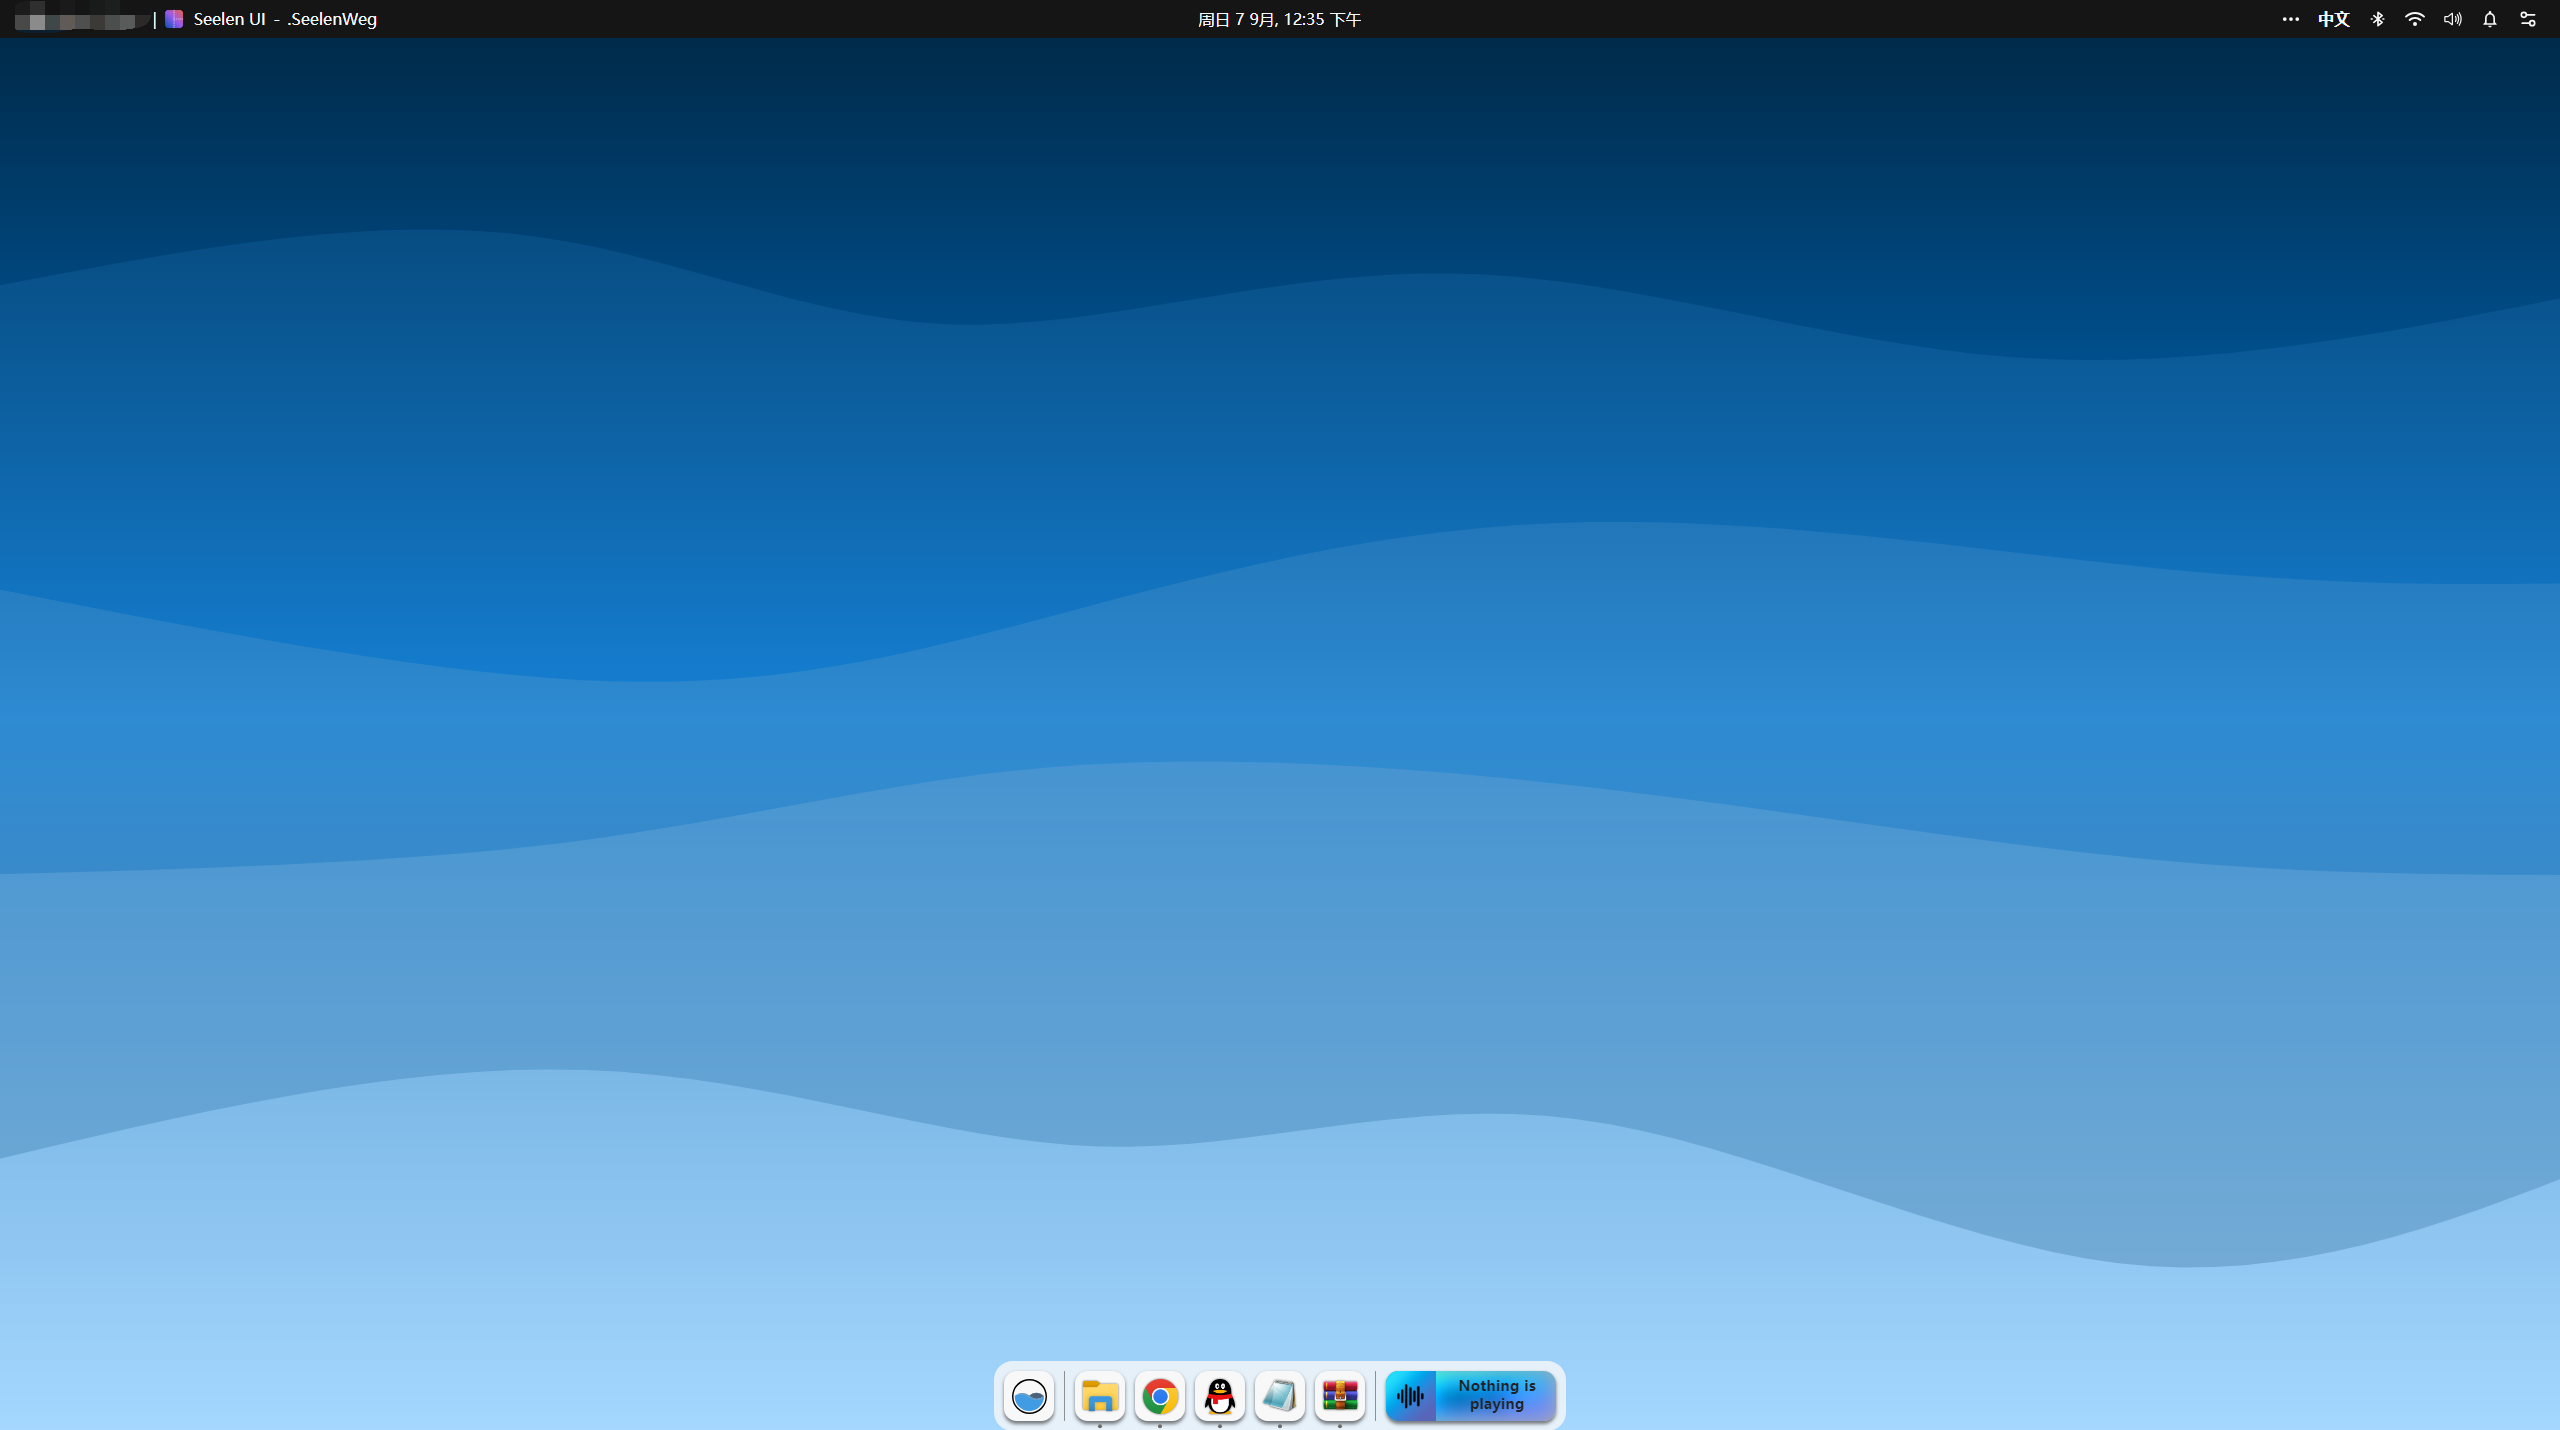The width and height of the screenshot is (2560, 1430).
Task: Open the Seelen start menu wave icon
Action: (1029, 1396)
